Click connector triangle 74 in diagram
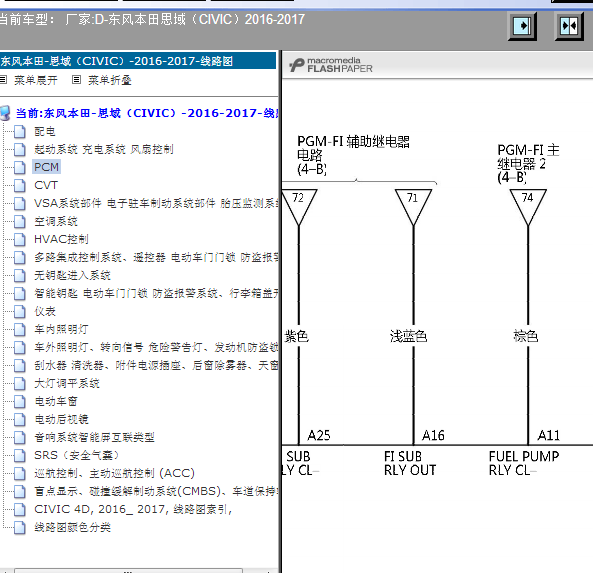593x573 pixels. pos(528,207)
